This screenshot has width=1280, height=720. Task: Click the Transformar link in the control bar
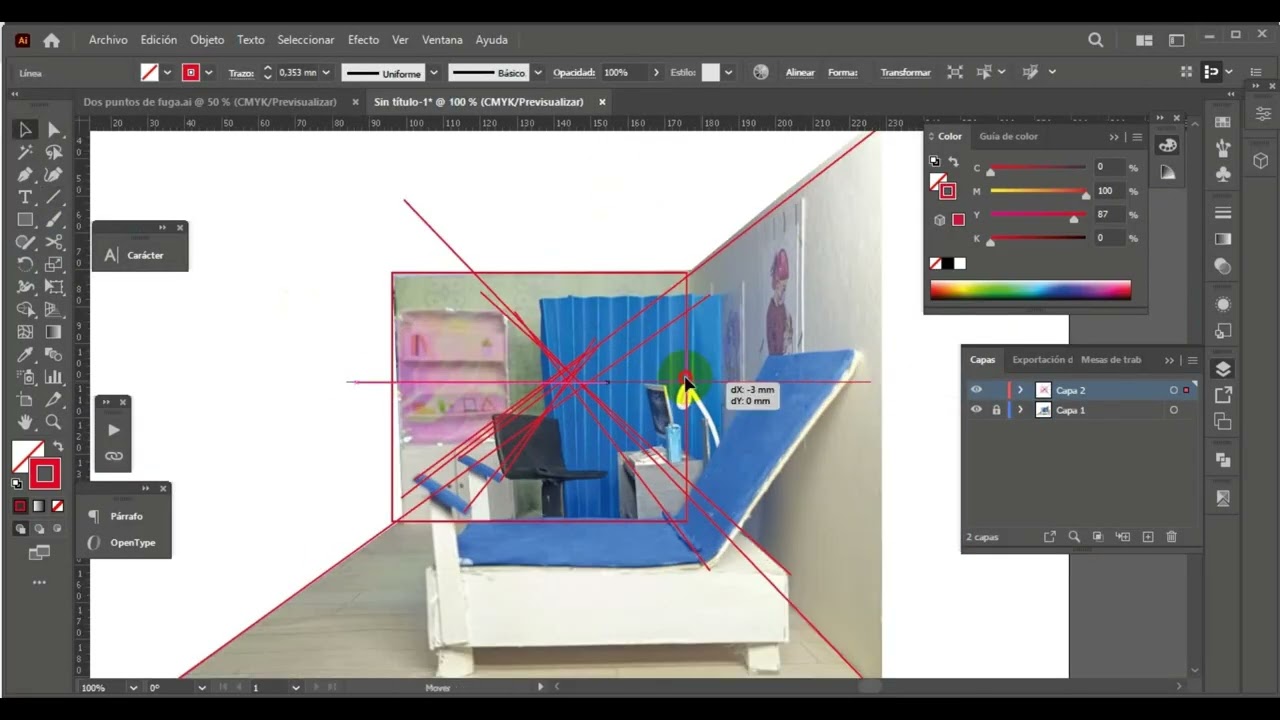905,73
